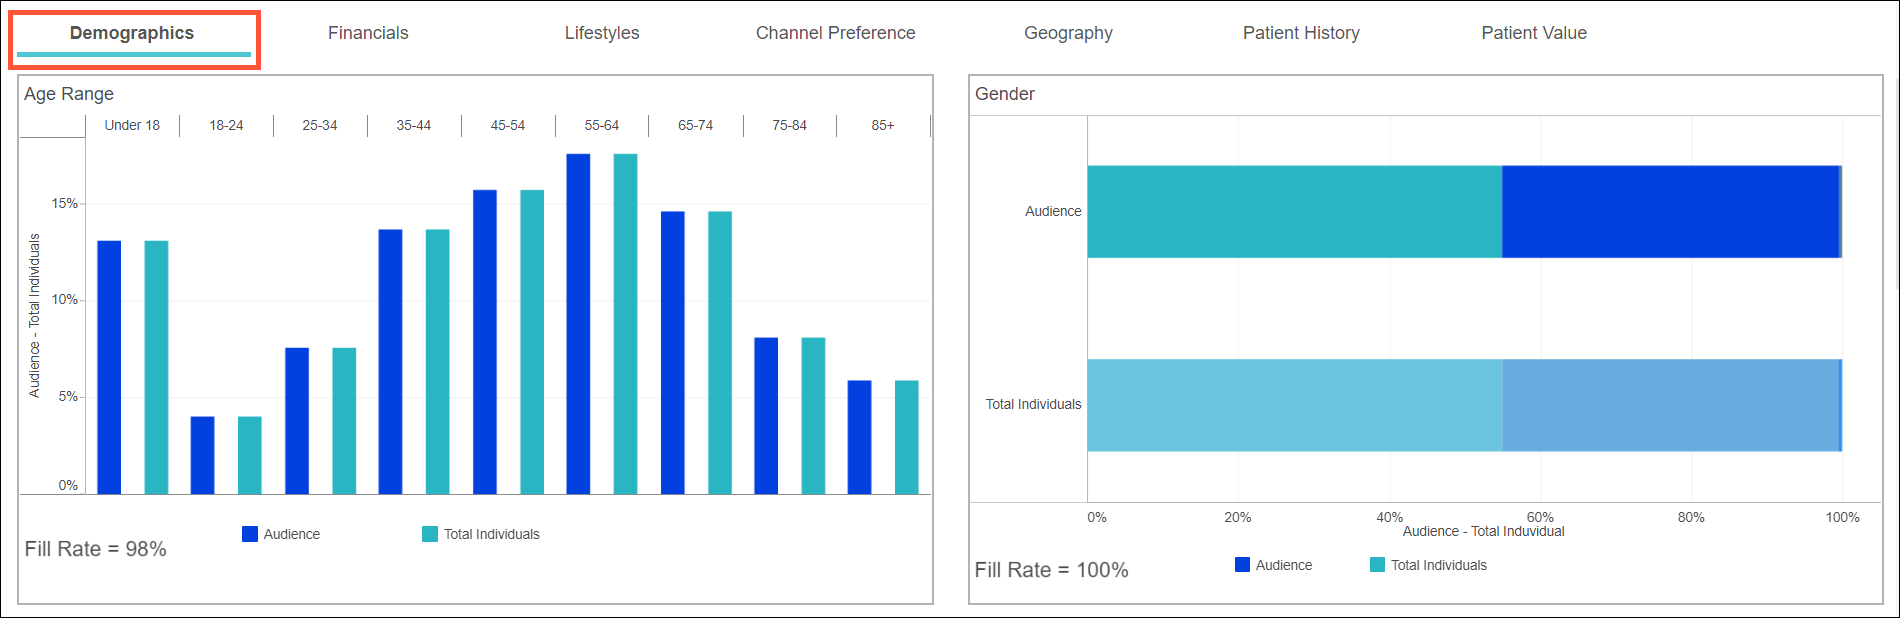The image size is (1900, 618).
Task: Select the Demographics tab
Action: [132, 34]
